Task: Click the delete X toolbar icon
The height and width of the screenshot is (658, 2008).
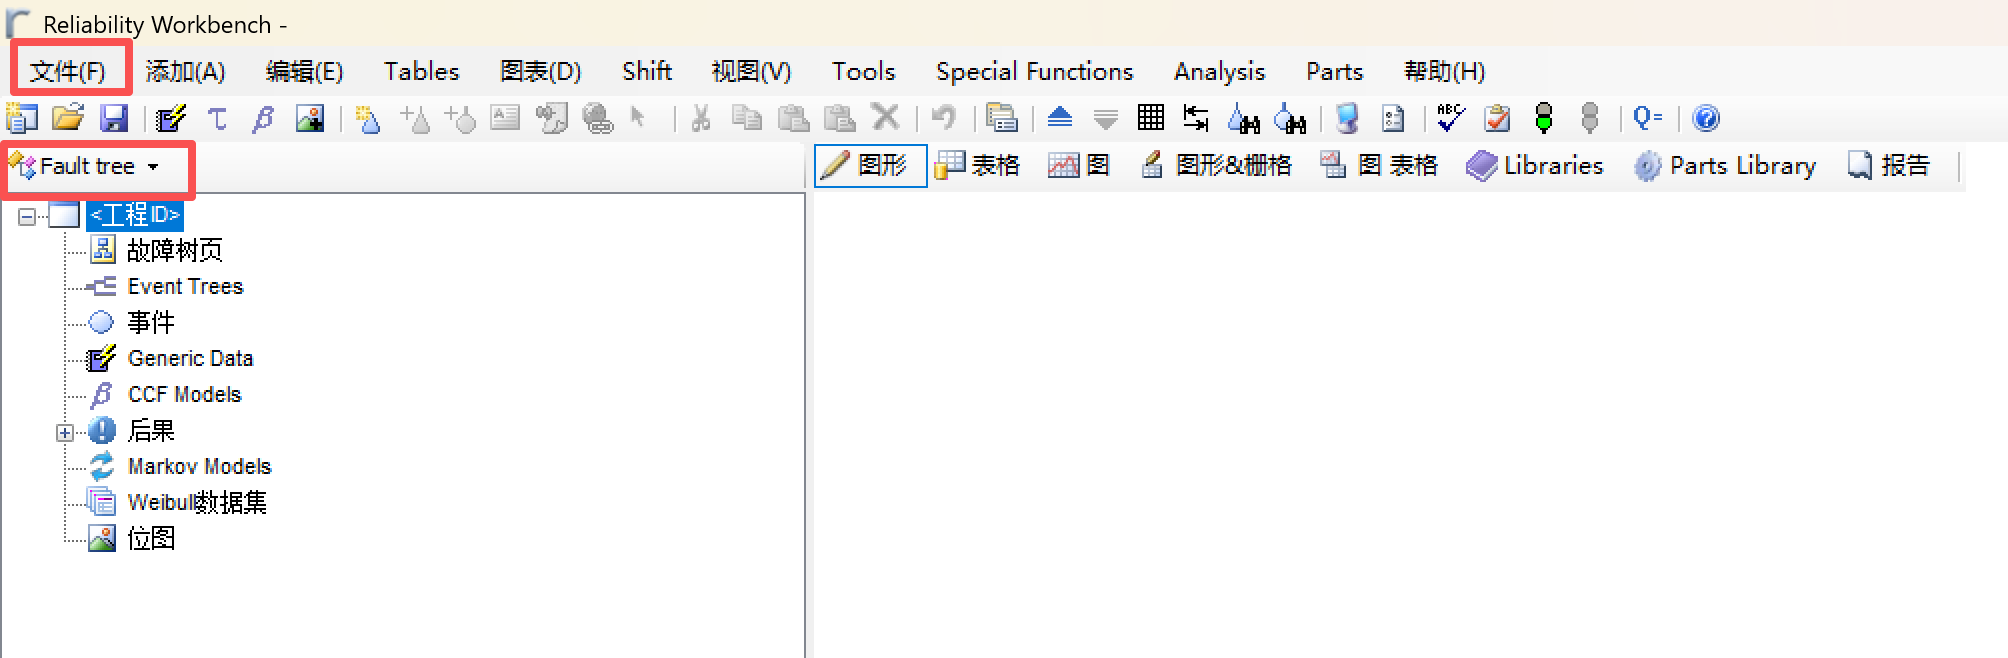Action: (x=886, y=117)
